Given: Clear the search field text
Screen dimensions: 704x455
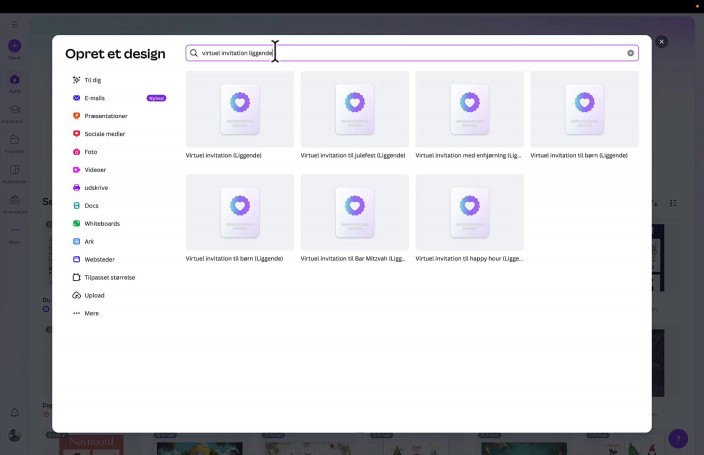Looking at the screenshot, I should coord(630,53).
